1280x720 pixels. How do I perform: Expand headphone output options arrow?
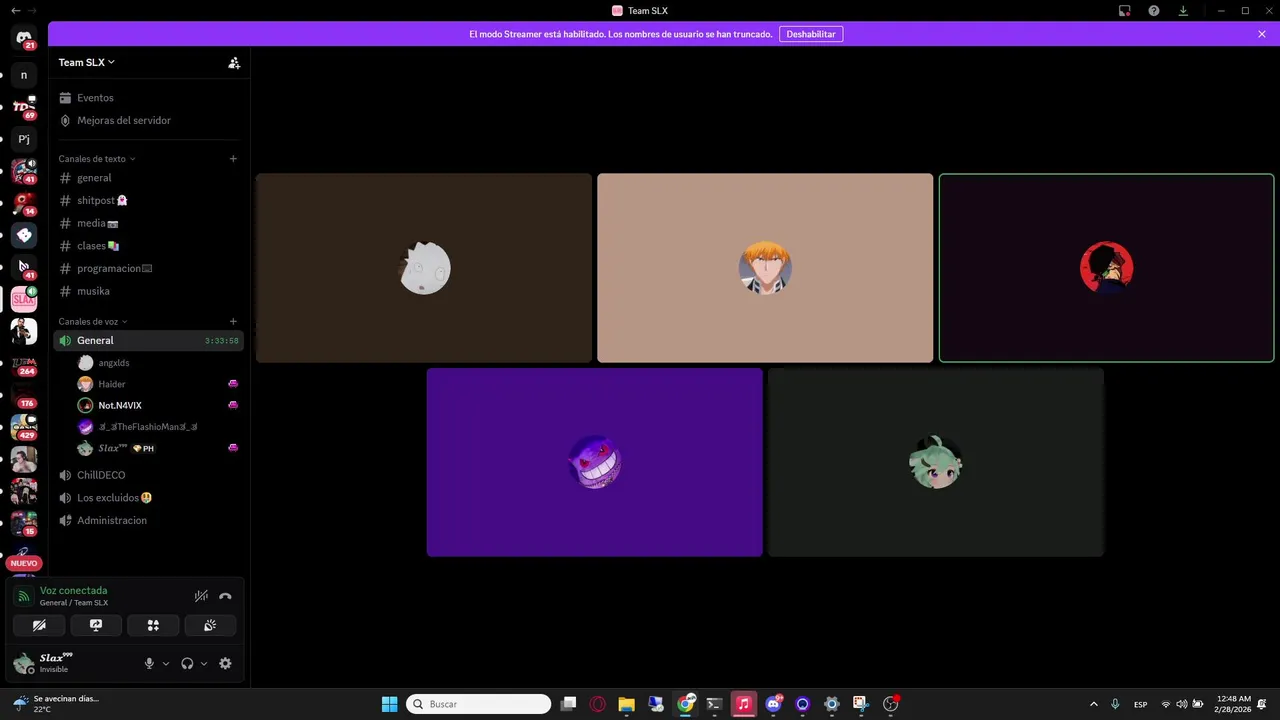[x=204, y=663]
